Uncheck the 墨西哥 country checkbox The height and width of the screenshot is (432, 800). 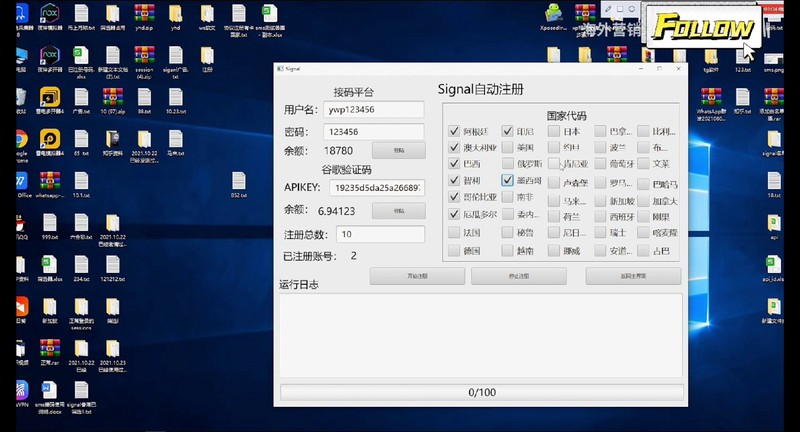click(x=507, y=180)
